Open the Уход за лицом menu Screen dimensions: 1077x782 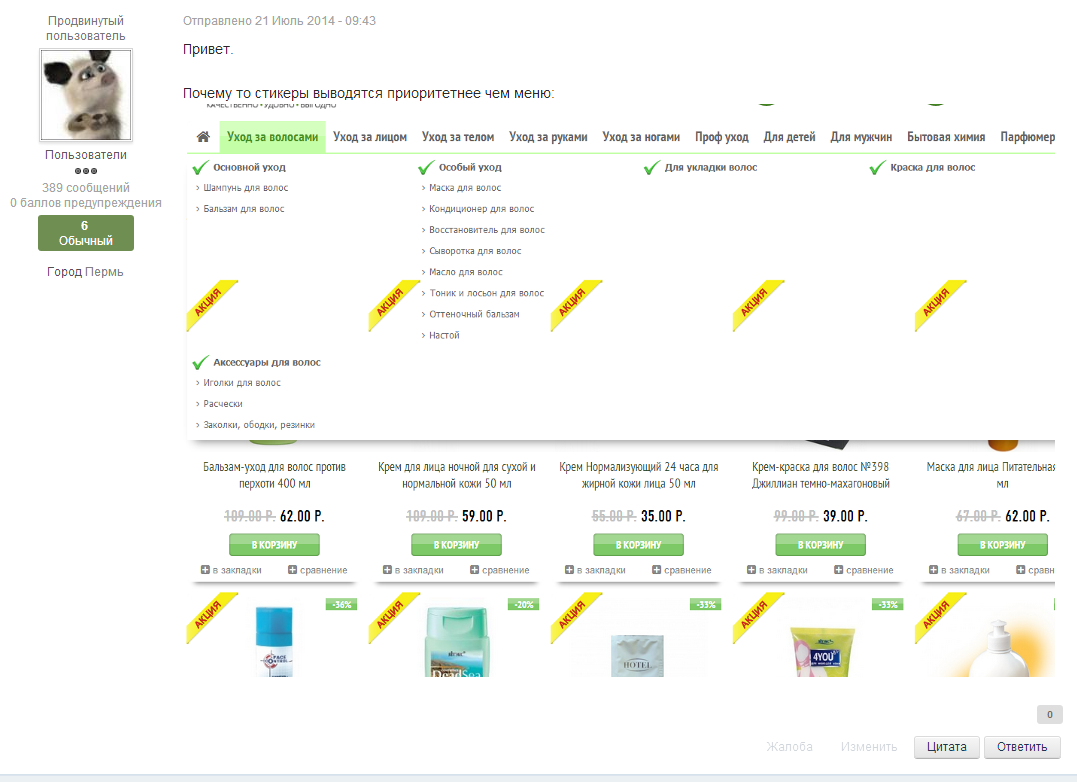pyautogui.click(x=370, y=137)
